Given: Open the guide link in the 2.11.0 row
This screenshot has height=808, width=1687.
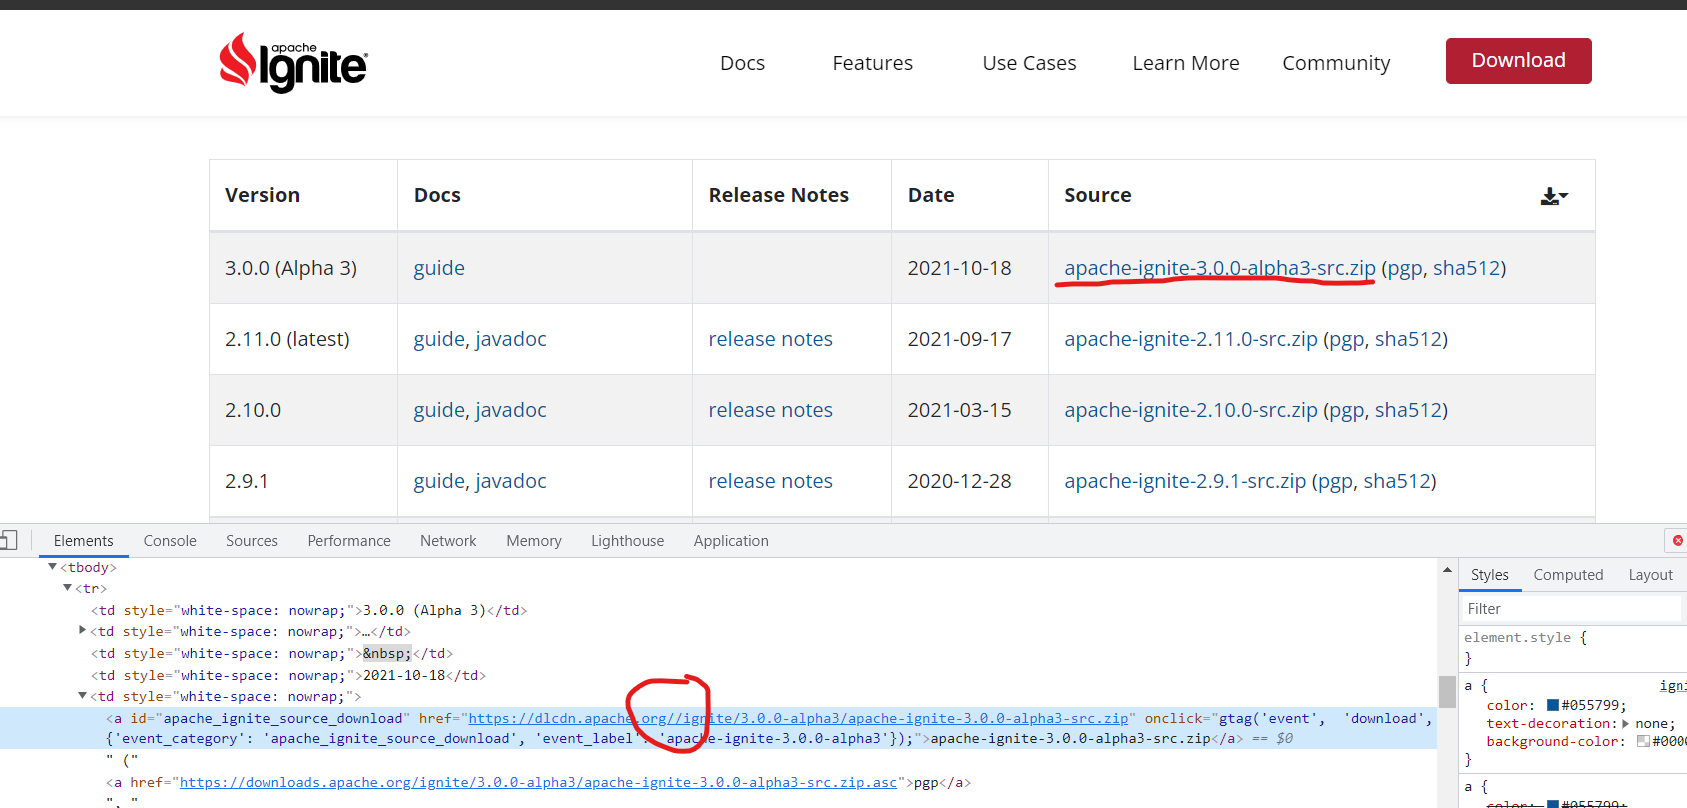Looking at the screenshot, I should [439, 339].
